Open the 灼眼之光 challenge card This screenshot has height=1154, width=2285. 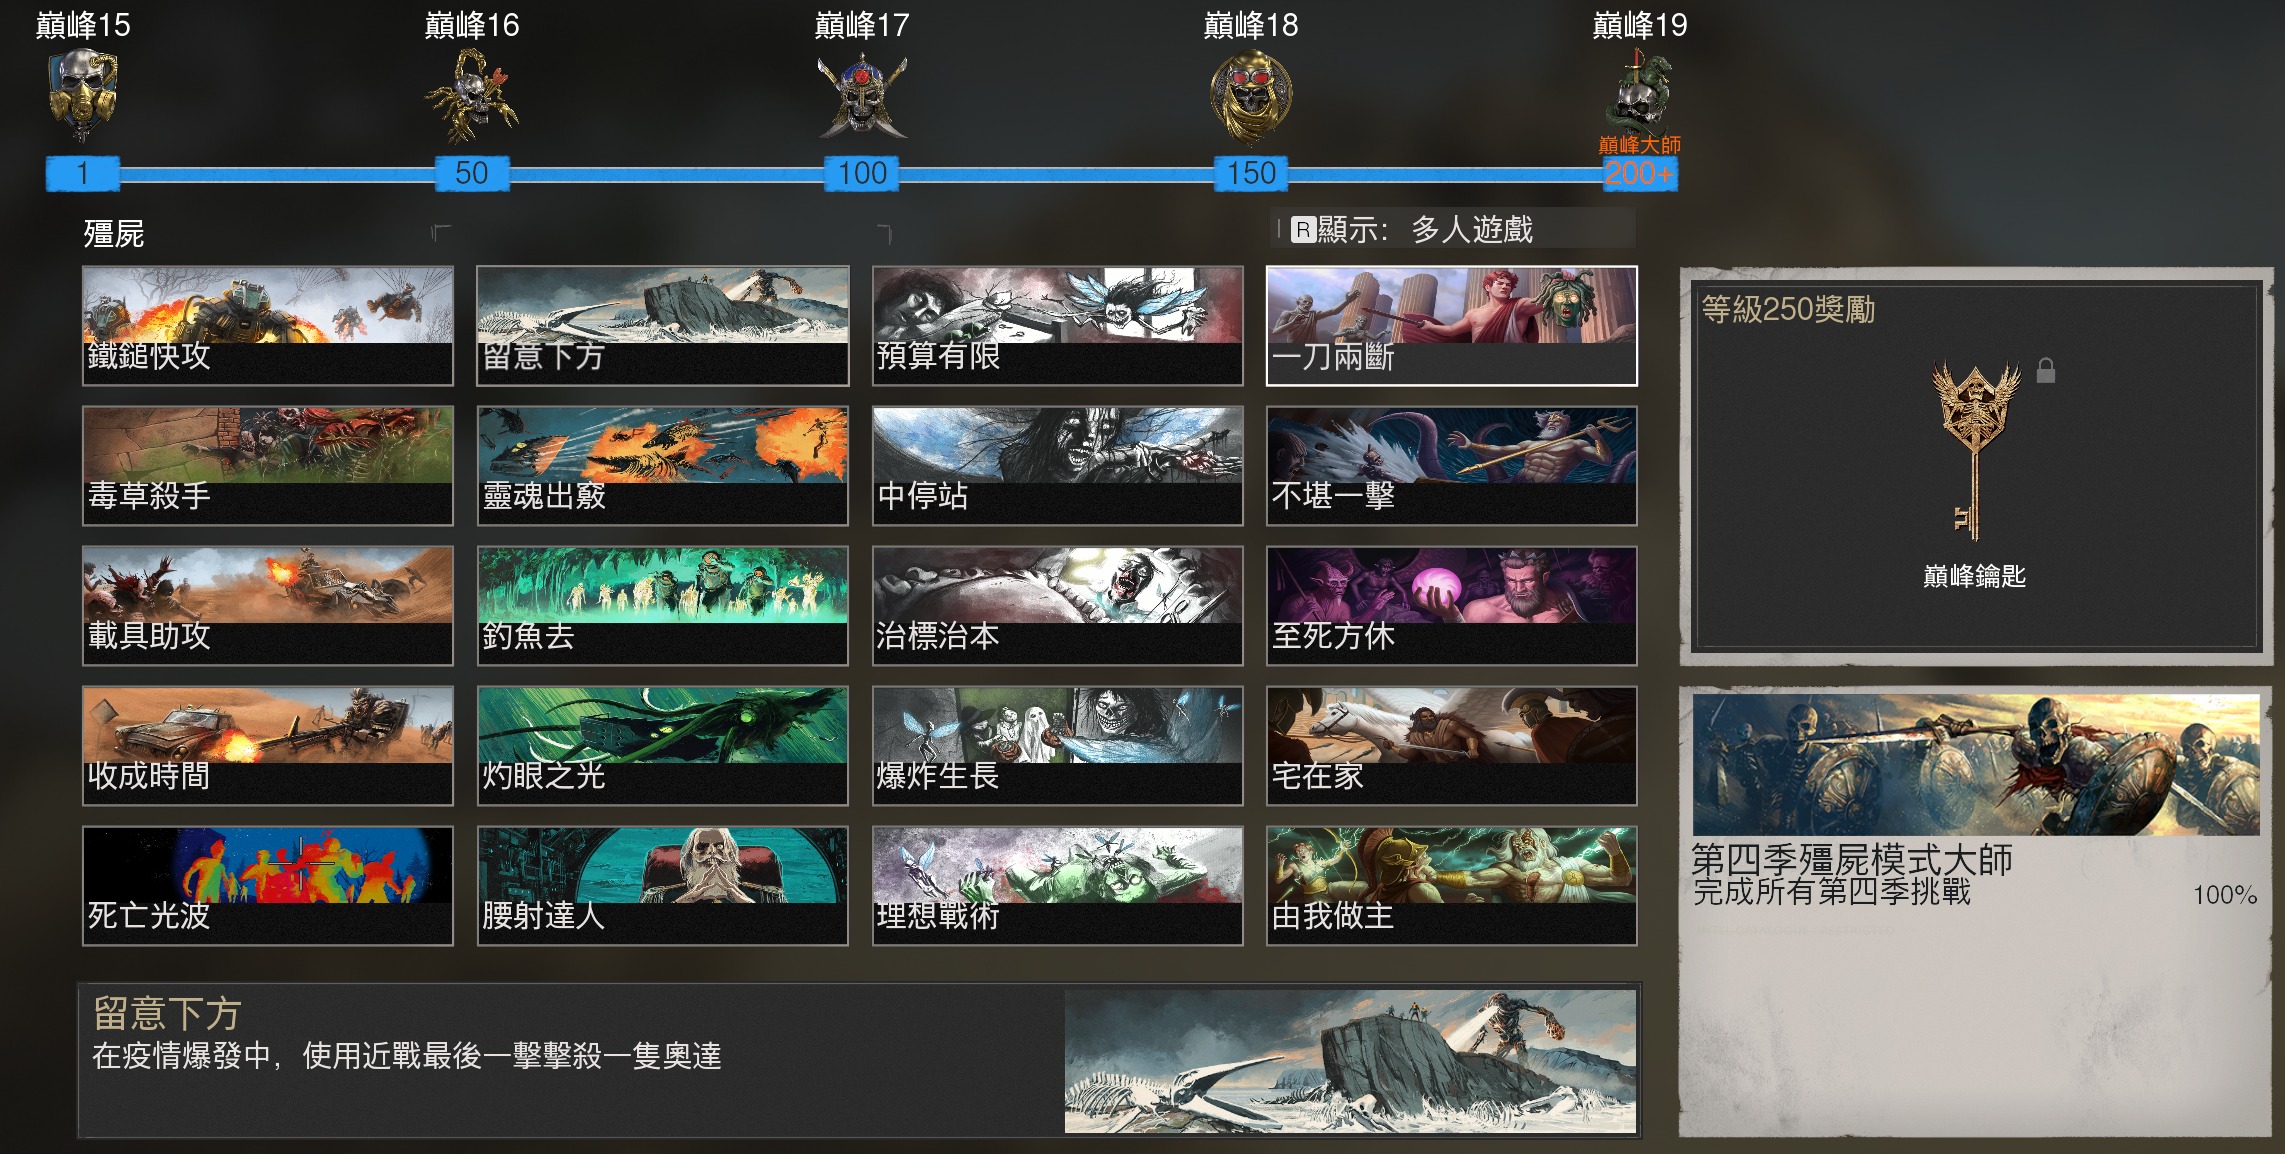point(663,745)
